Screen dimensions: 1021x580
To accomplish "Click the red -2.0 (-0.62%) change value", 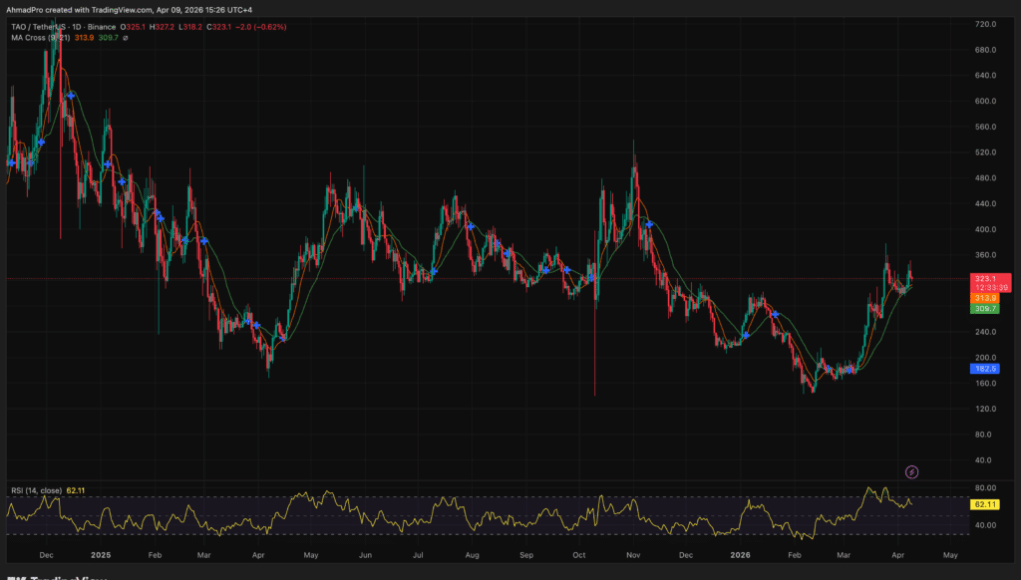I will click(x=259, y=27).
